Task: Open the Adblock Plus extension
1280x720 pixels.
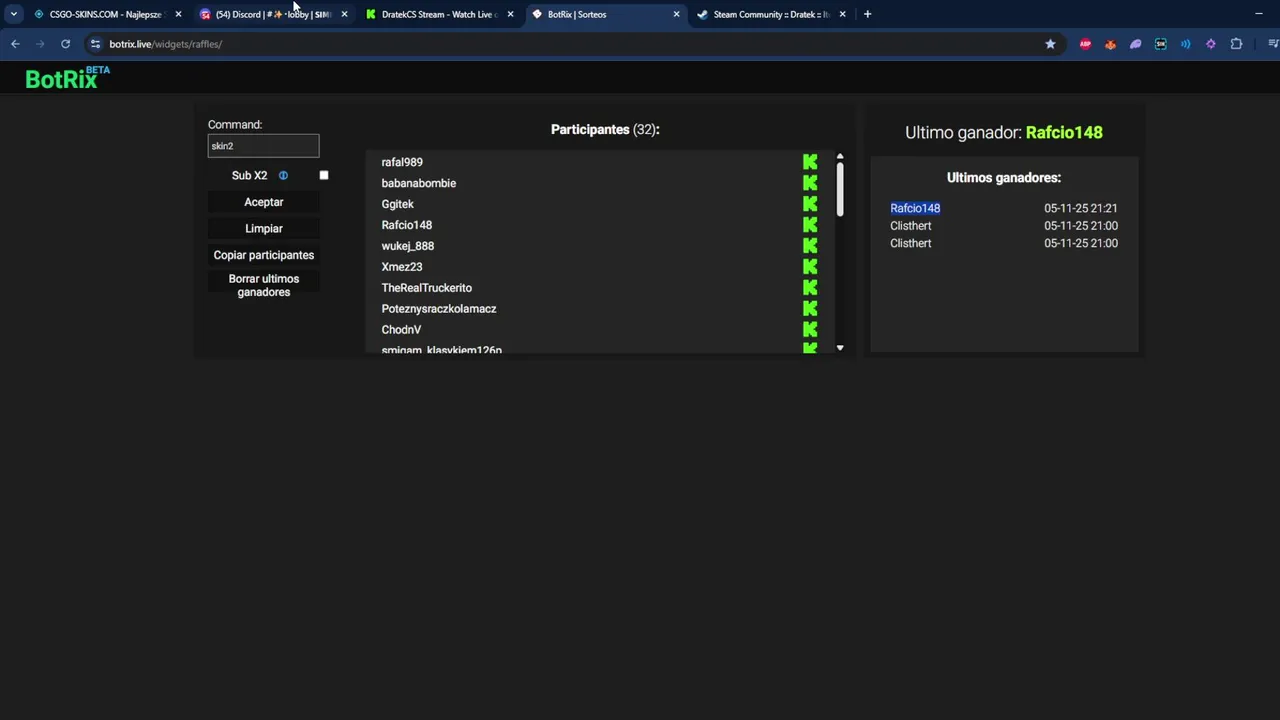Action: point(1085,44)
